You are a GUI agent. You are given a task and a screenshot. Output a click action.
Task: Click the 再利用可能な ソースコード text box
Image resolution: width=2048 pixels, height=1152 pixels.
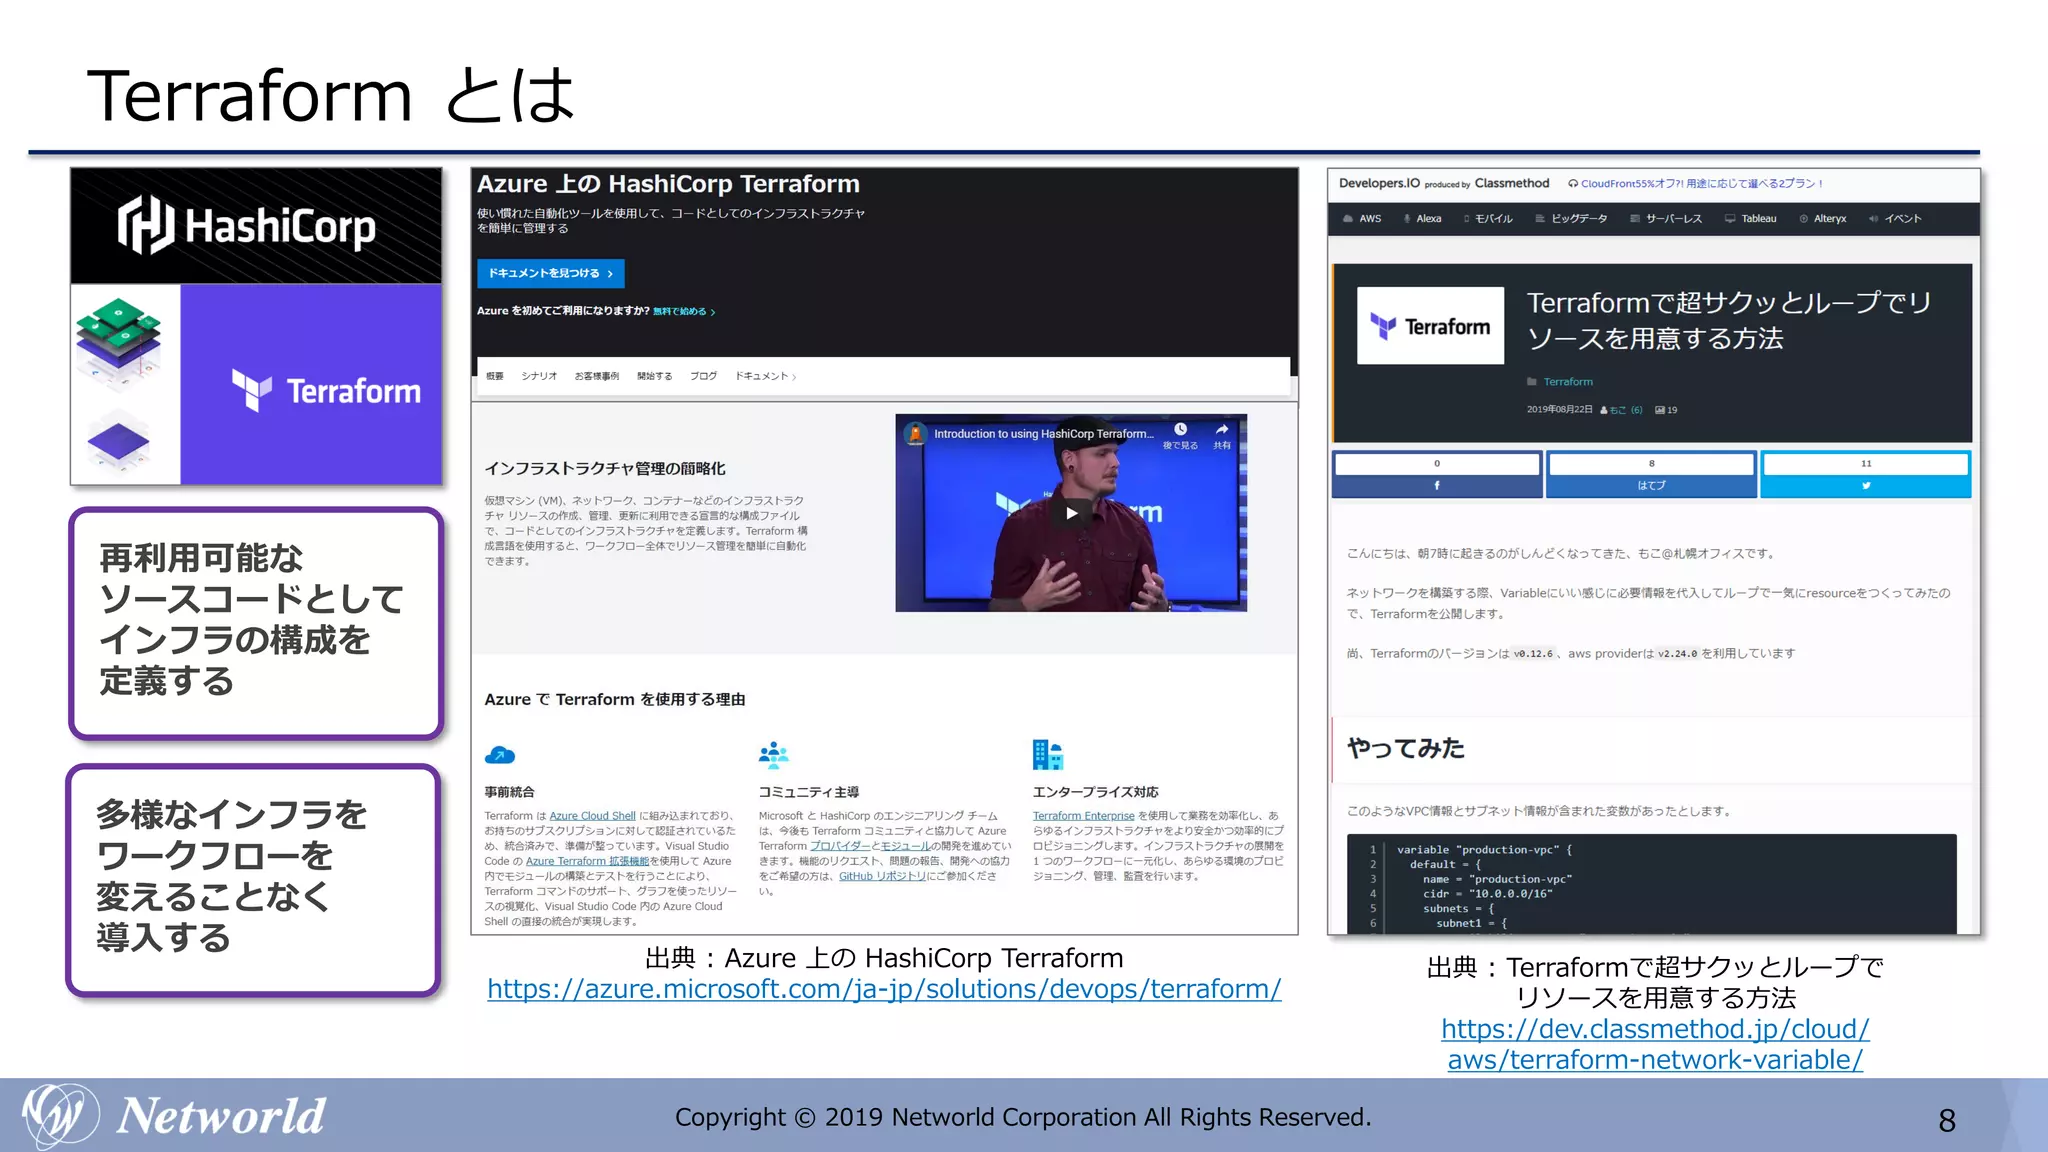(256, 623)
